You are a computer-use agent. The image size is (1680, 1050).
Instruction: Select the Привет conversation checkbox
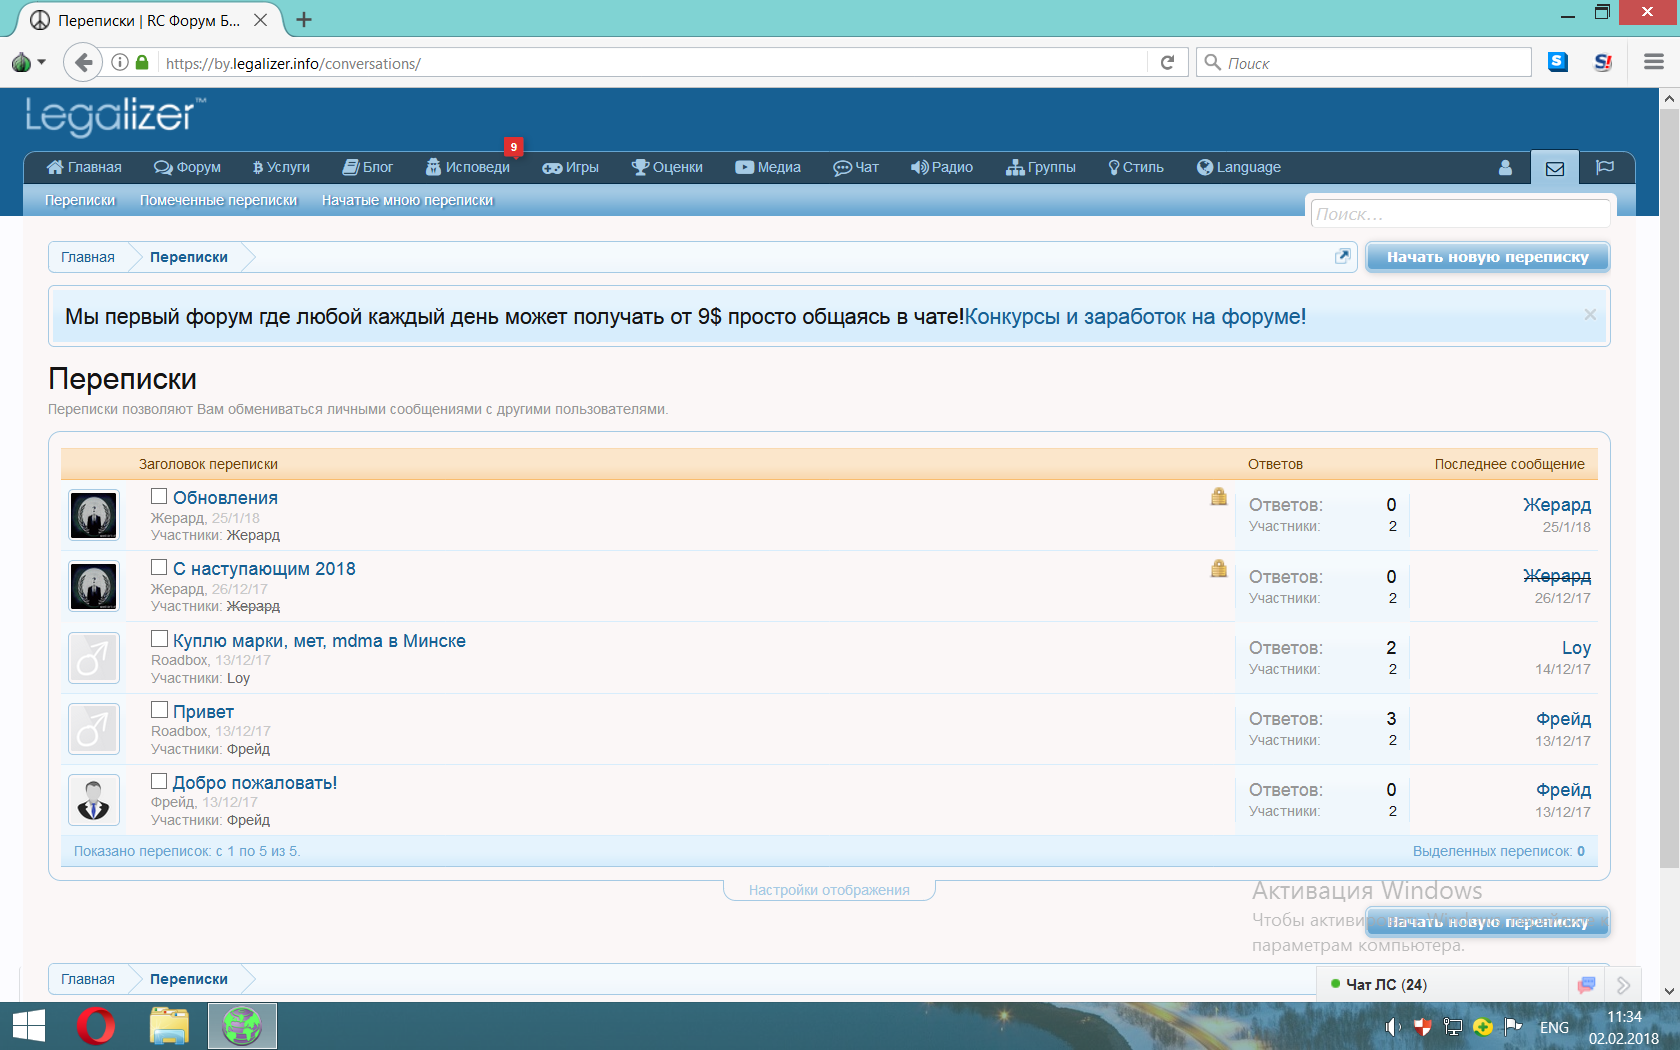(x=159, y=710)
